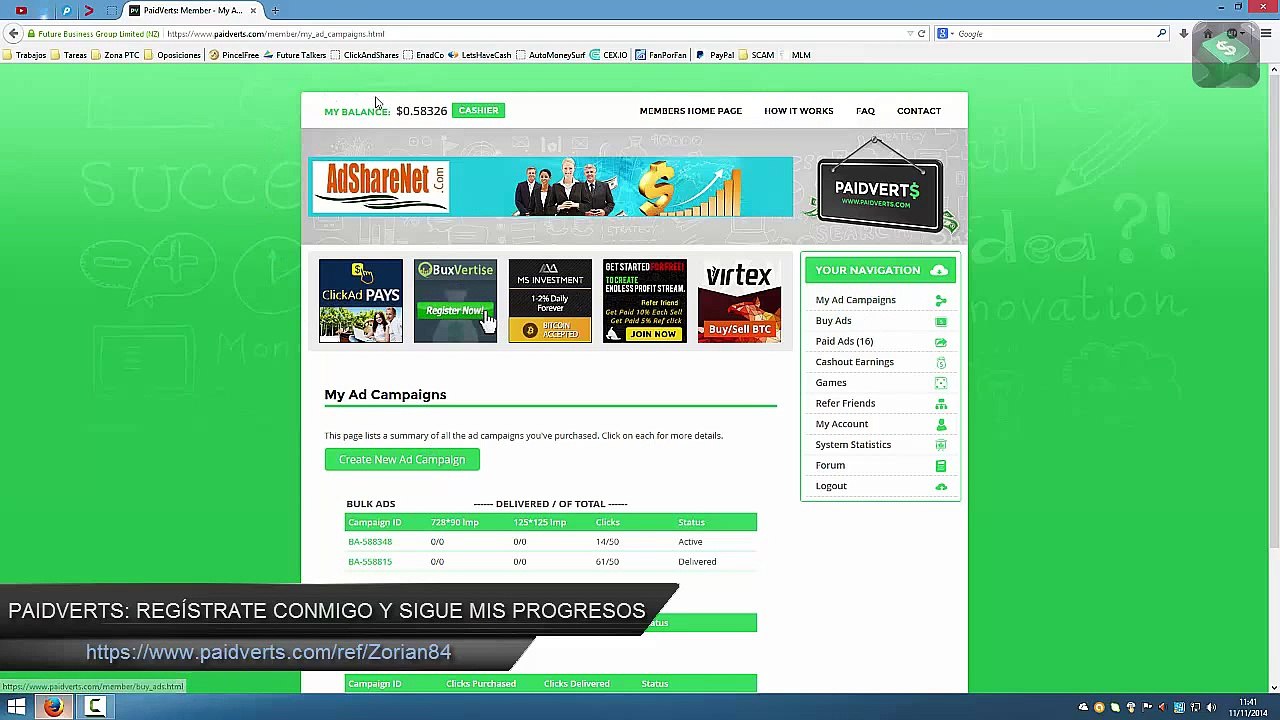Open the Windows Start button

tap(16, 707)
